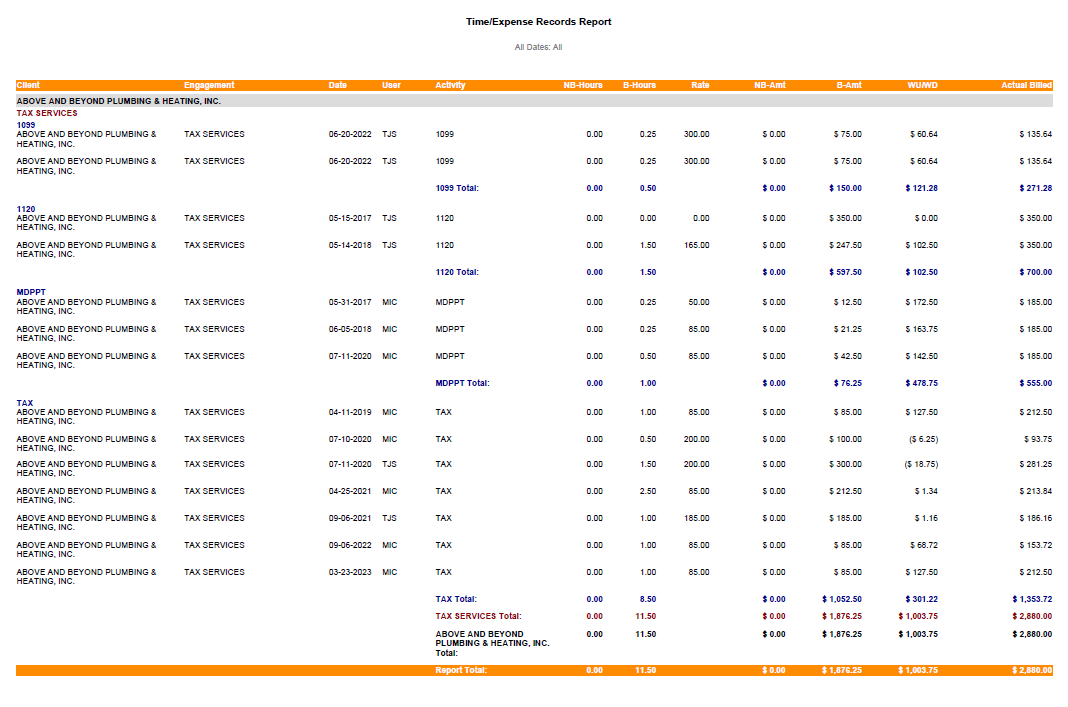The height and width of the screenshot is (707, 1068).
Task: Click the 'TAX SERVICES Total:' label
Action: click(478, 616)
